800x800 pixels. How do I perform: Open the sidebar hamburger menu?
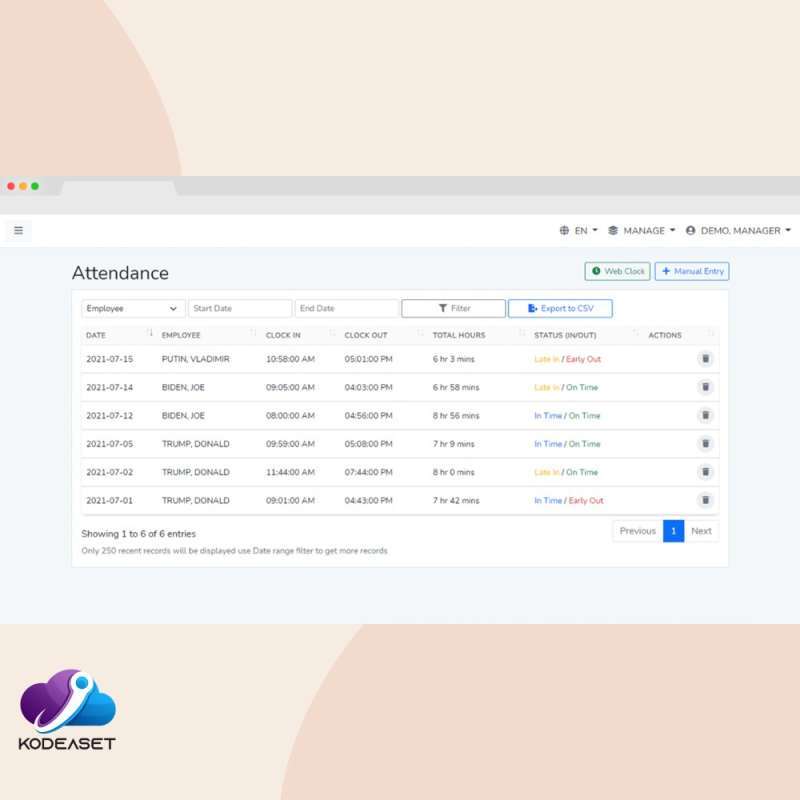[18, 230]
